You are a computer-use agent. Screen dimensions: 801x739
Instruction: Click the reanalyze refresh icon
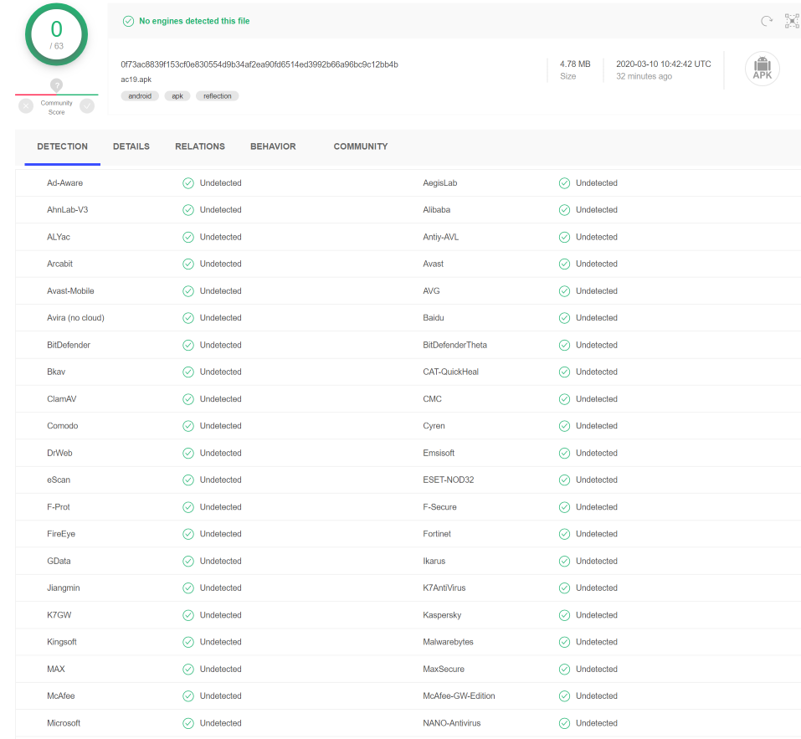click(x=766, y=21)
